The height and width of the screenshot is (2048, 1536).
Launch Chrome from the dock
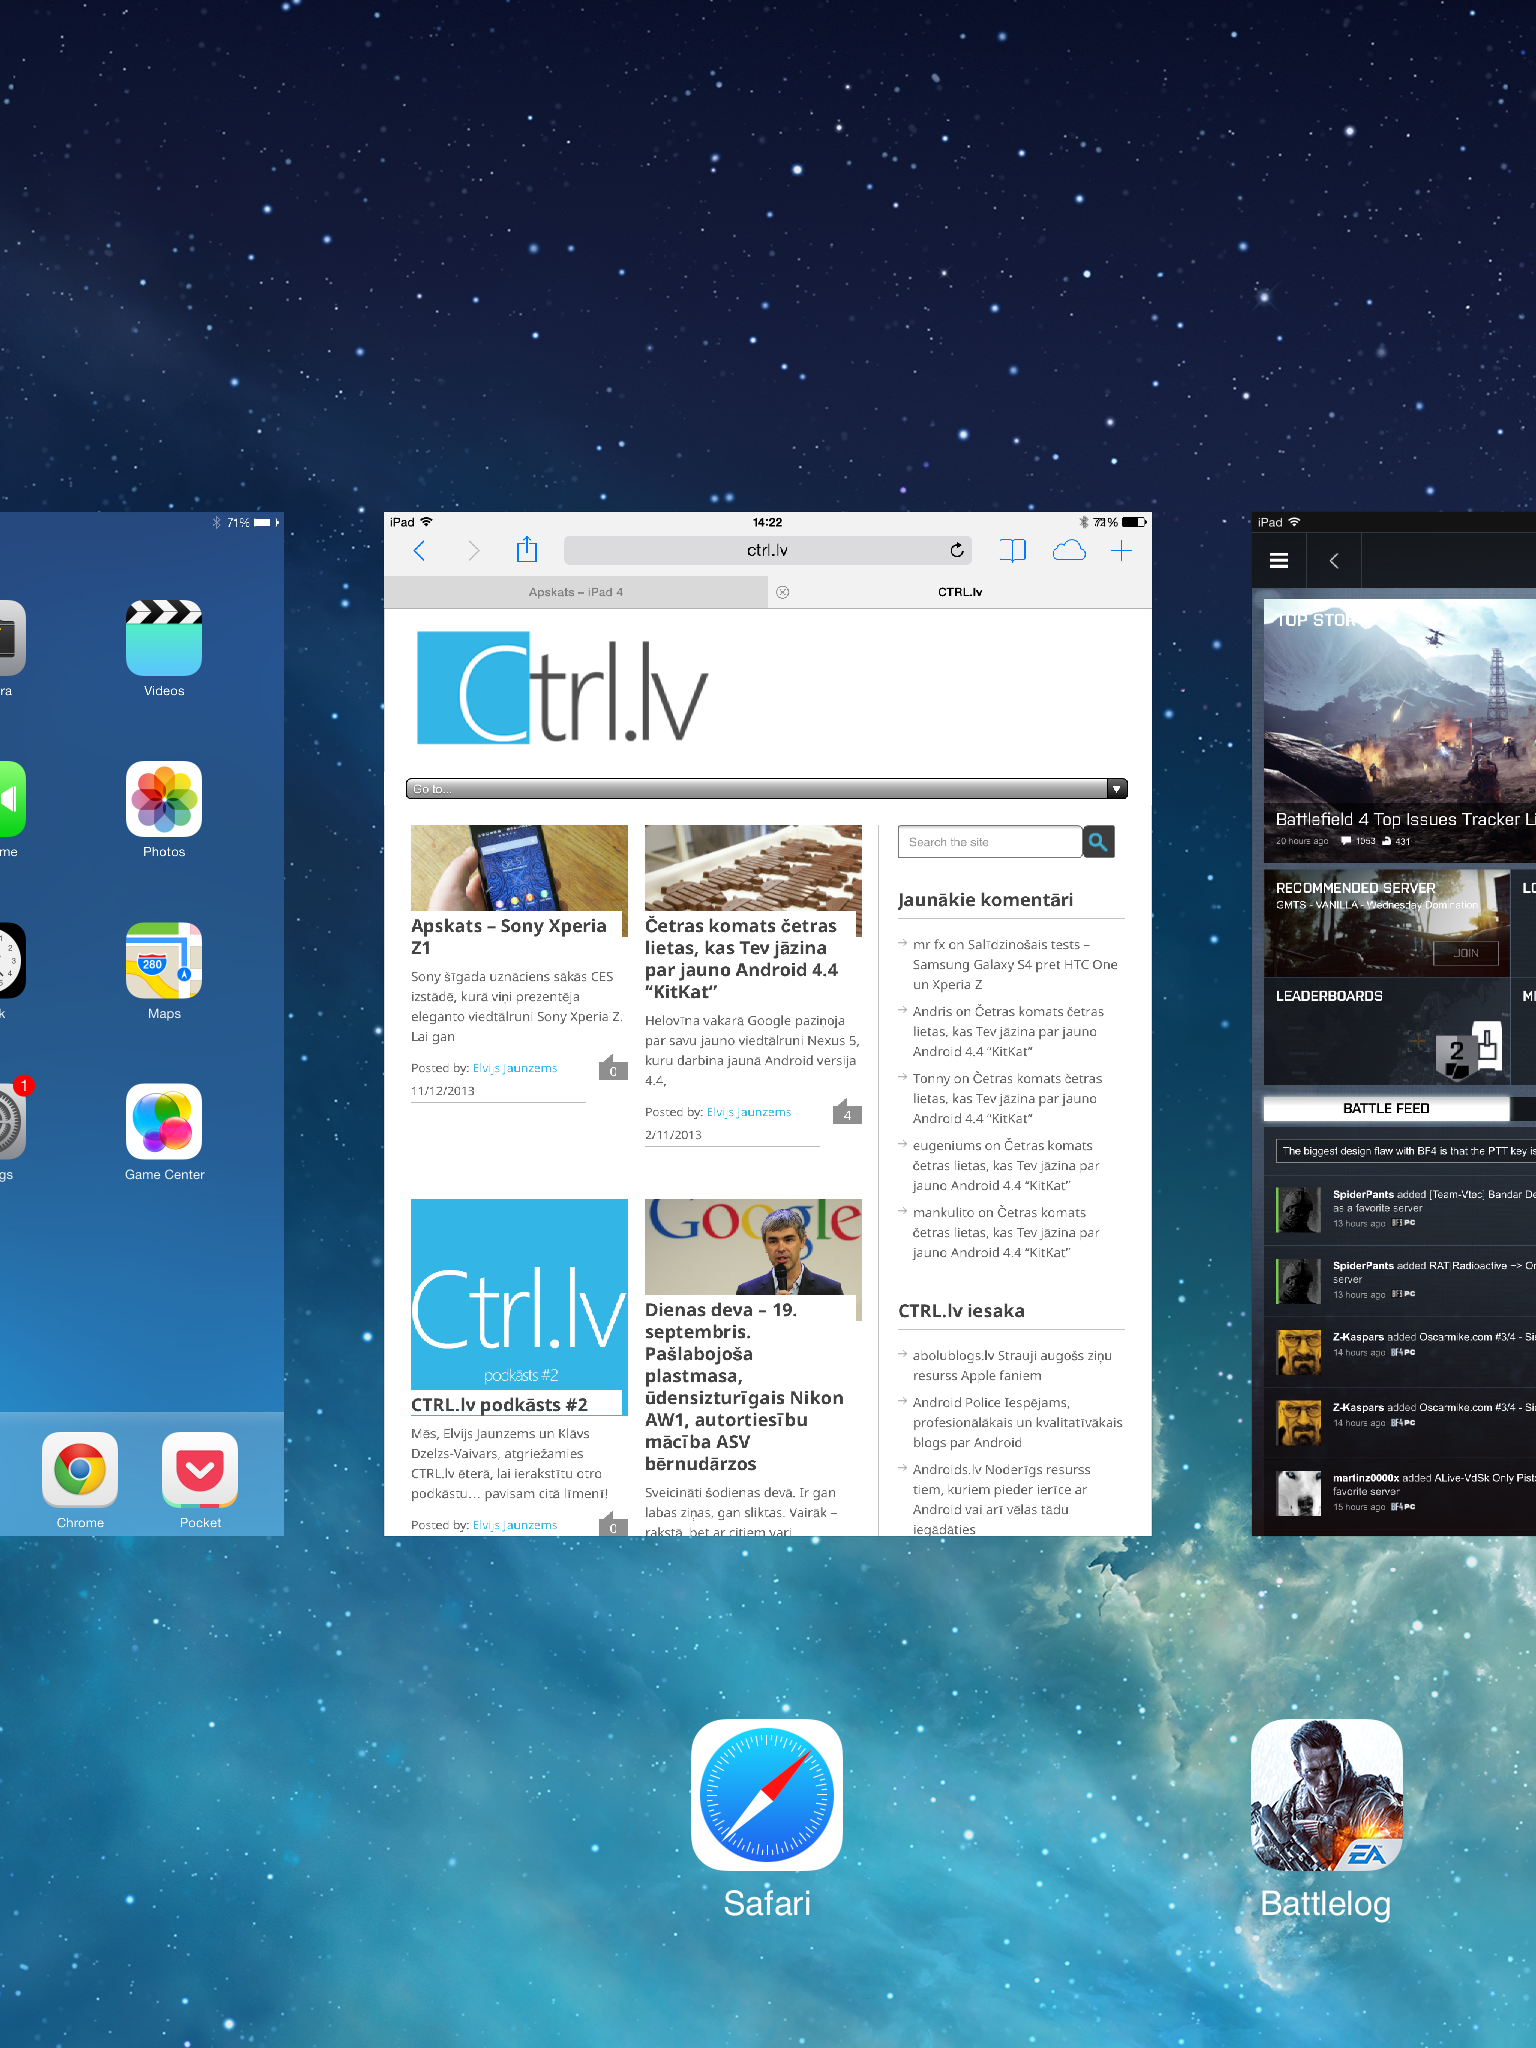click(80, 1470)
